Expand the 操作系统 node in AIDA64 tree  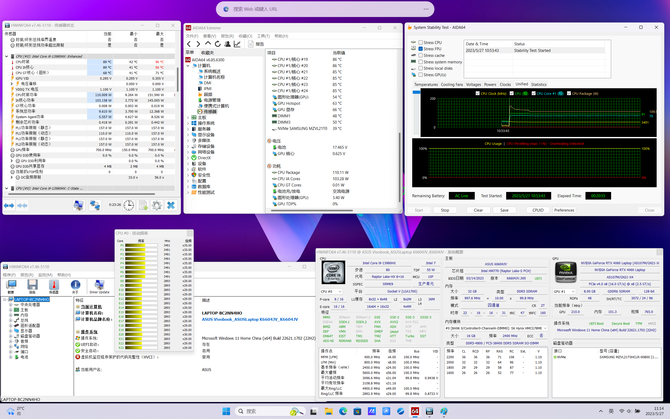[x=188, y=123]
